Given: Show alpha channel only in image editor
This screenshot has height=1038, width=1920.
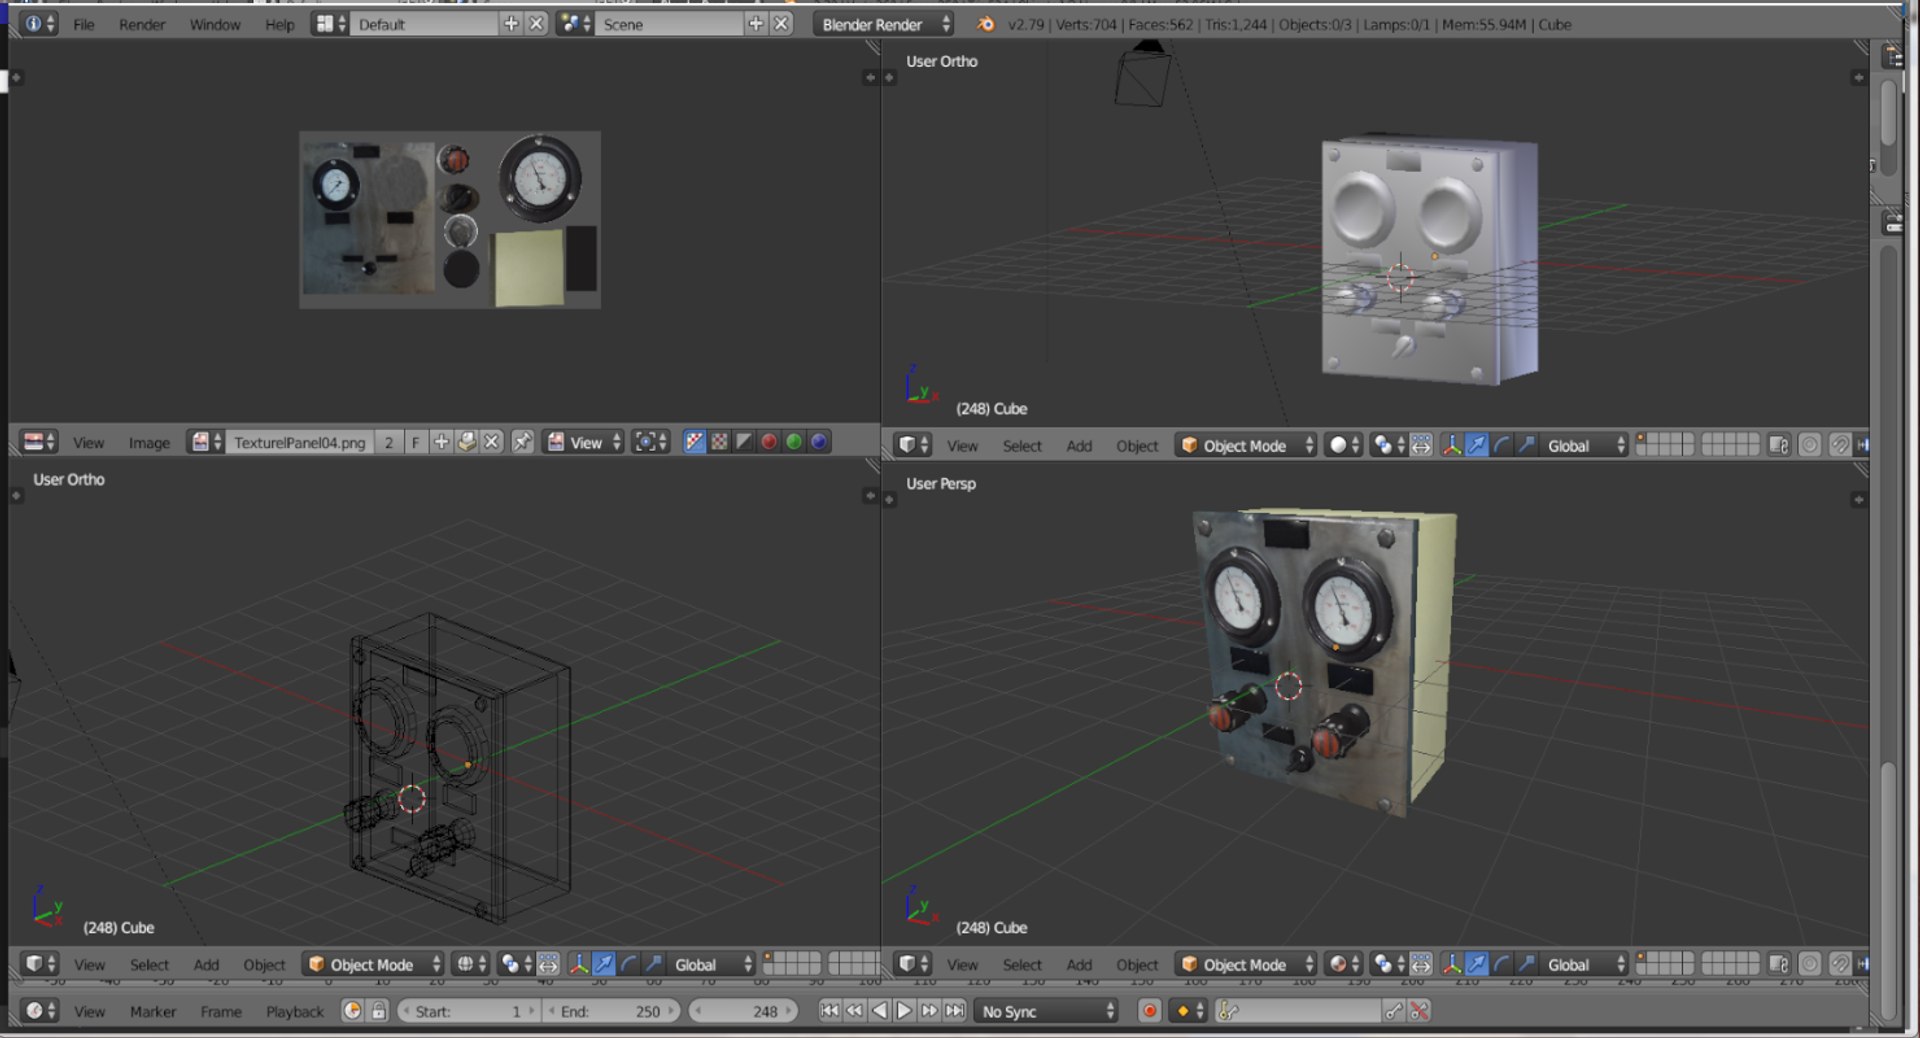Looking at the screenshot, I should click(x=744, y=442).
